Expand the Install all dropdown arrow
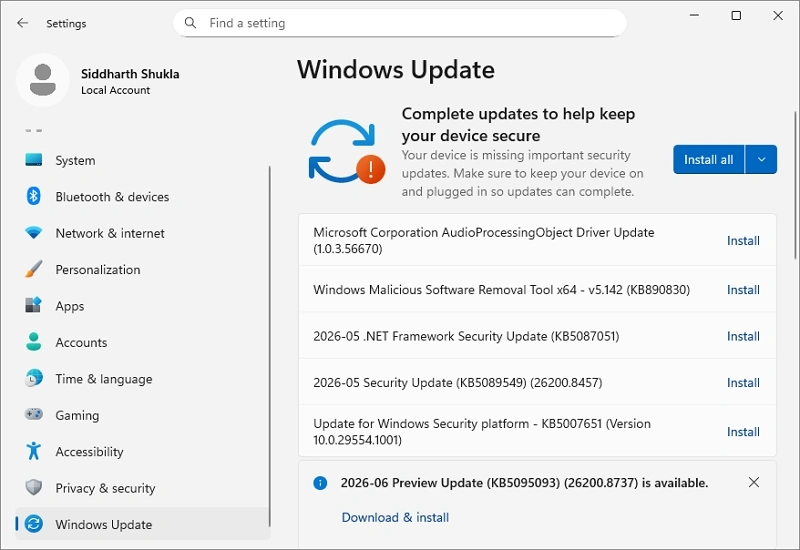This screenshot has height=550, width=800. 761,159
